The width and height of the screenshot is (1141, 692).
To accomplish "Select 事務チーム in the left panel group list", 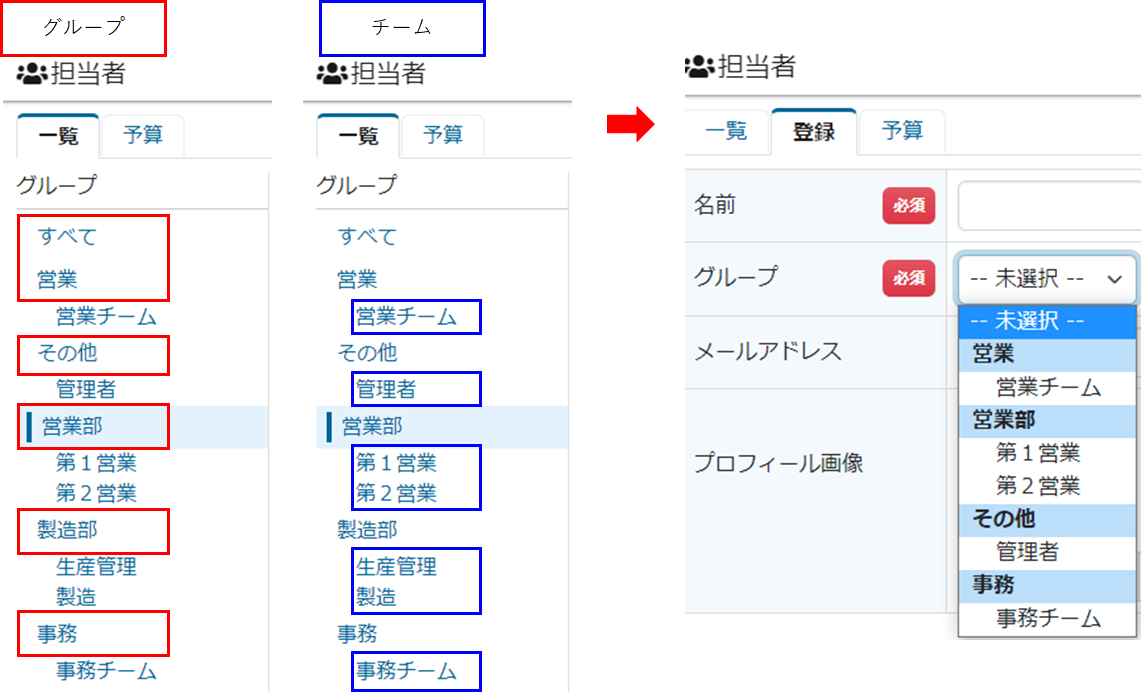I will (106, 671).
